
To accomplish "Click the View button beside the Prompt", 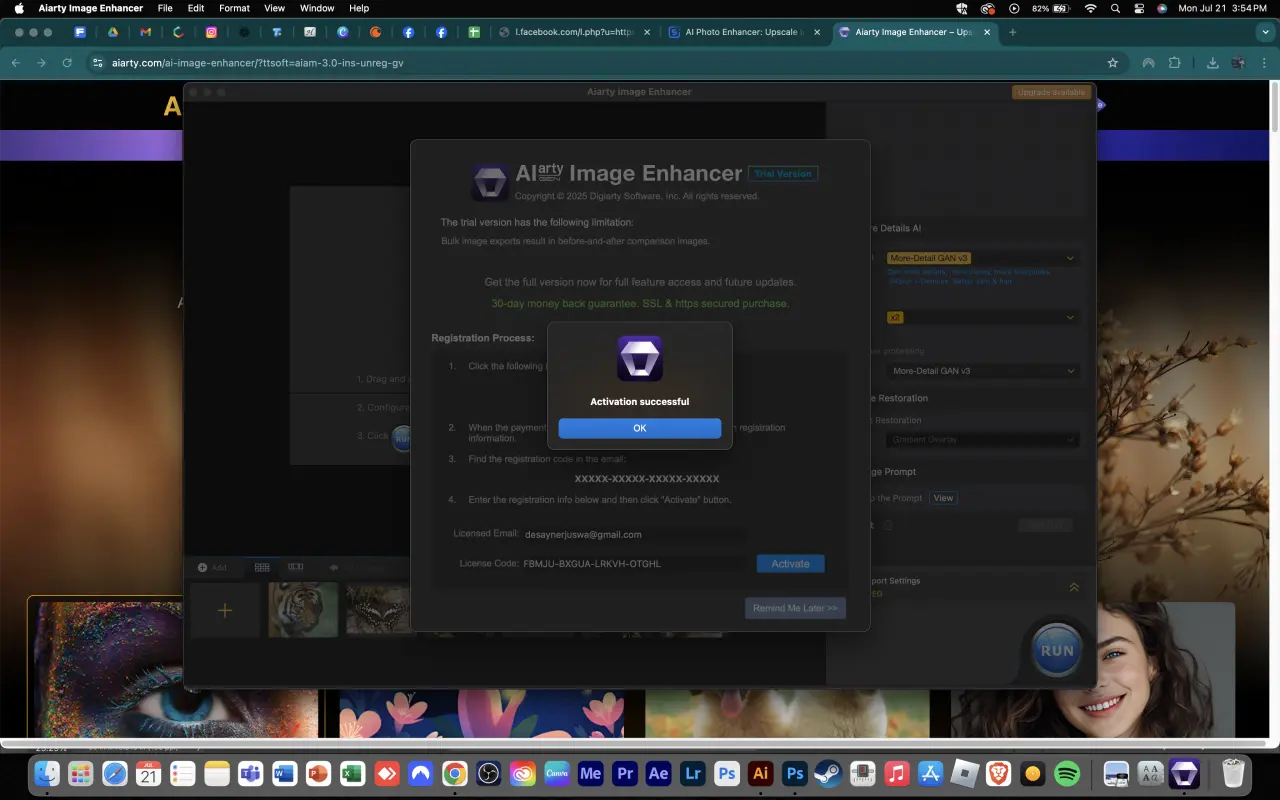I will (x=943, y=498).
